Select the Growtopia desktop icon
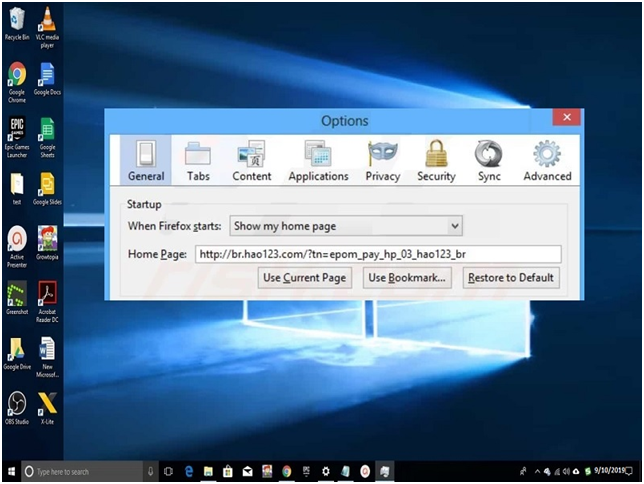Screen dimensions: 644x484 pyautogui.click(x=47, y=243)
